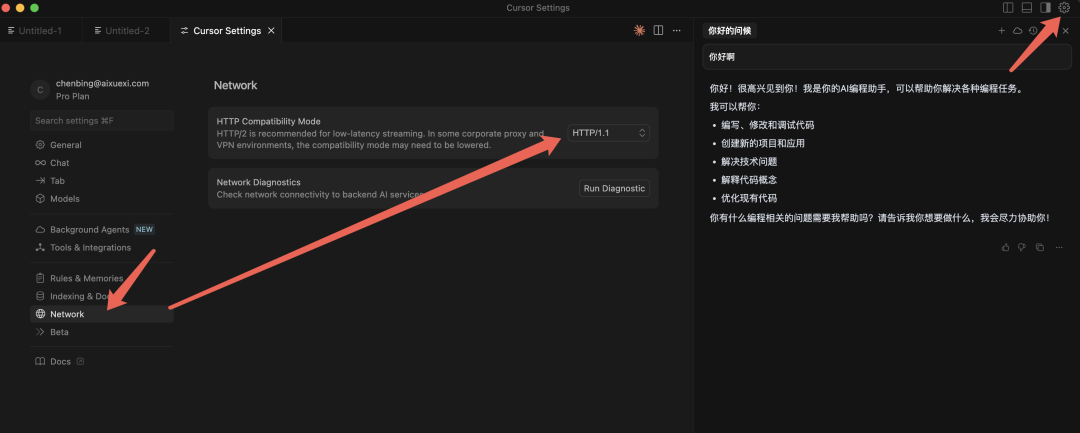Image resolution: width=1080 pixels, height=433 pixels.
Task: Close the Cursor Settings tab
Action: coord(271,30)
